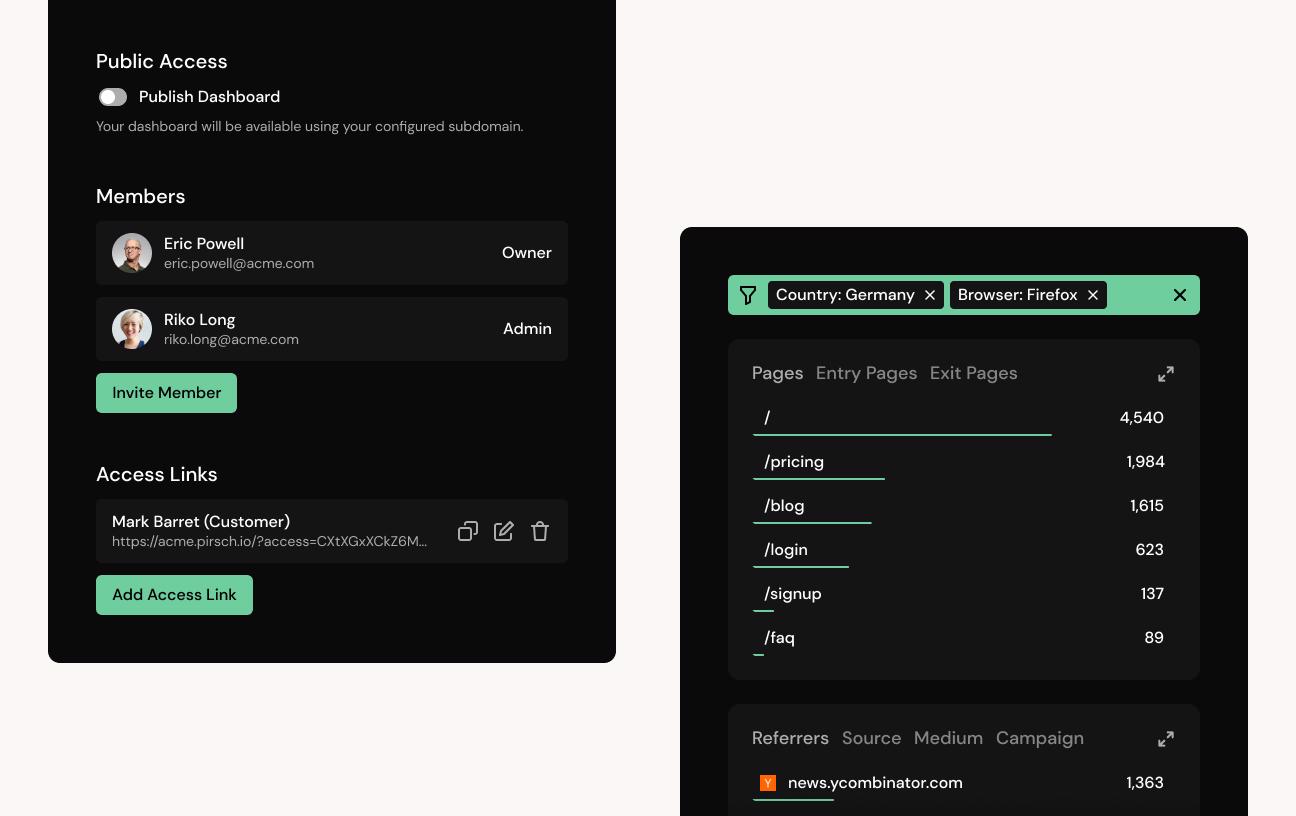Switch to the Exit Pages tab
The image size is (1296, 816).
point(973,373)
